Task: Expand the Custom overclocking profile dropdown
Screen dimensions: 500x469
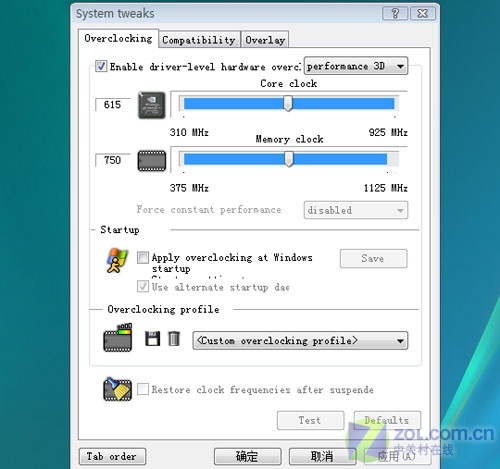Action: 300,340
